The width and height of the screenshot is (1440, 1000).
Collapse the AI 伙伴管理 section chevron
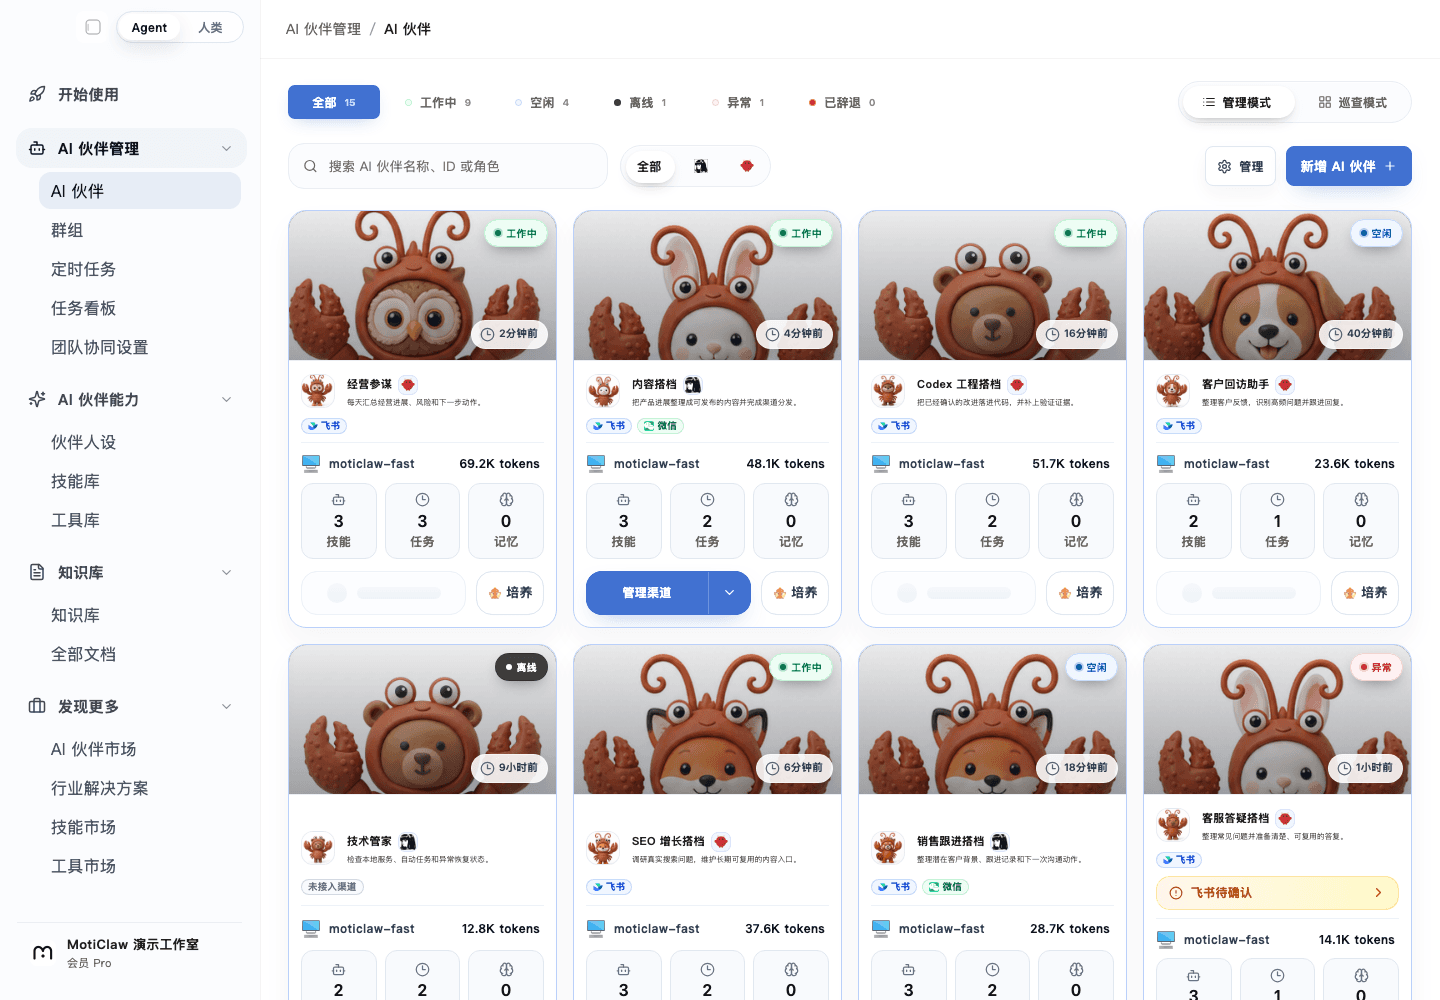pyautogui.click(x=226, y=148)
